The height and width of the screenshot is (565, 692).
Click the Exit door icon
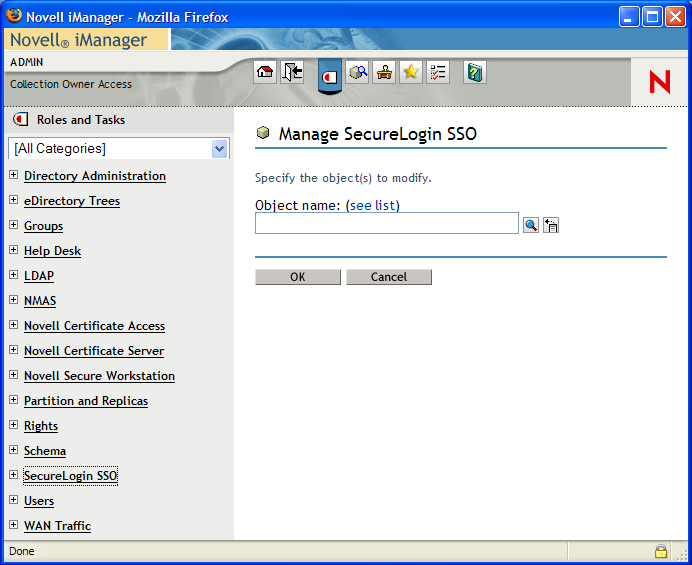pos(292,72)
